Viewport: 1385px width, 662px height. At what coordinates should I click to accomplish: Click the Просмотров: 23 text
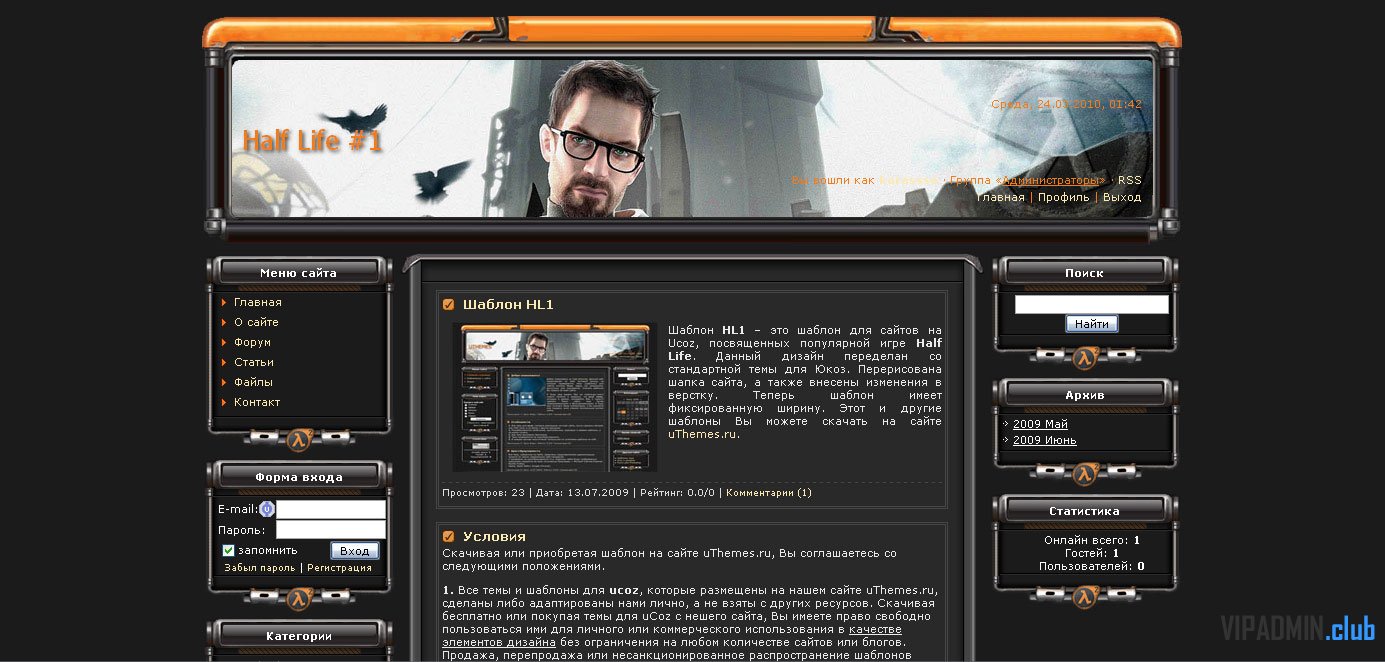pos(483,492)
